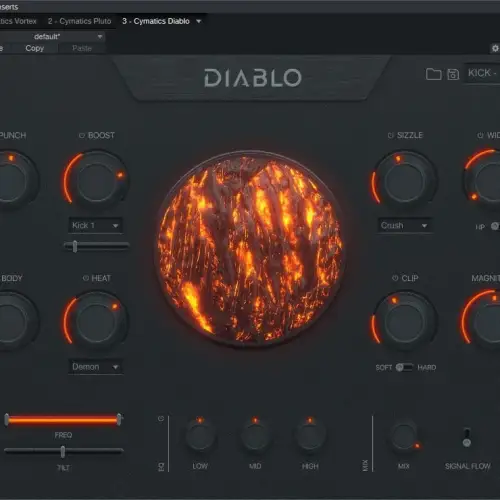The image size is (500, 500).
Task: Click the slider under Kick 1 dropdown
Action: pos(96,246)
